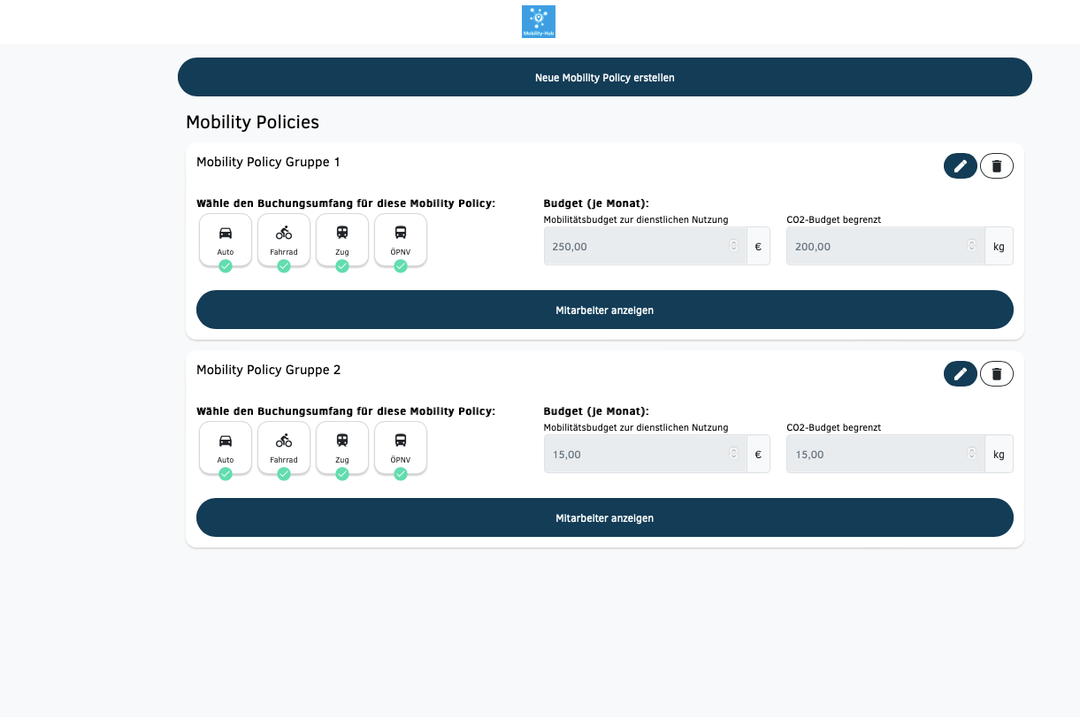
Task: Click the kg unit label in Gruppe 1
Action: pos(999,246)
